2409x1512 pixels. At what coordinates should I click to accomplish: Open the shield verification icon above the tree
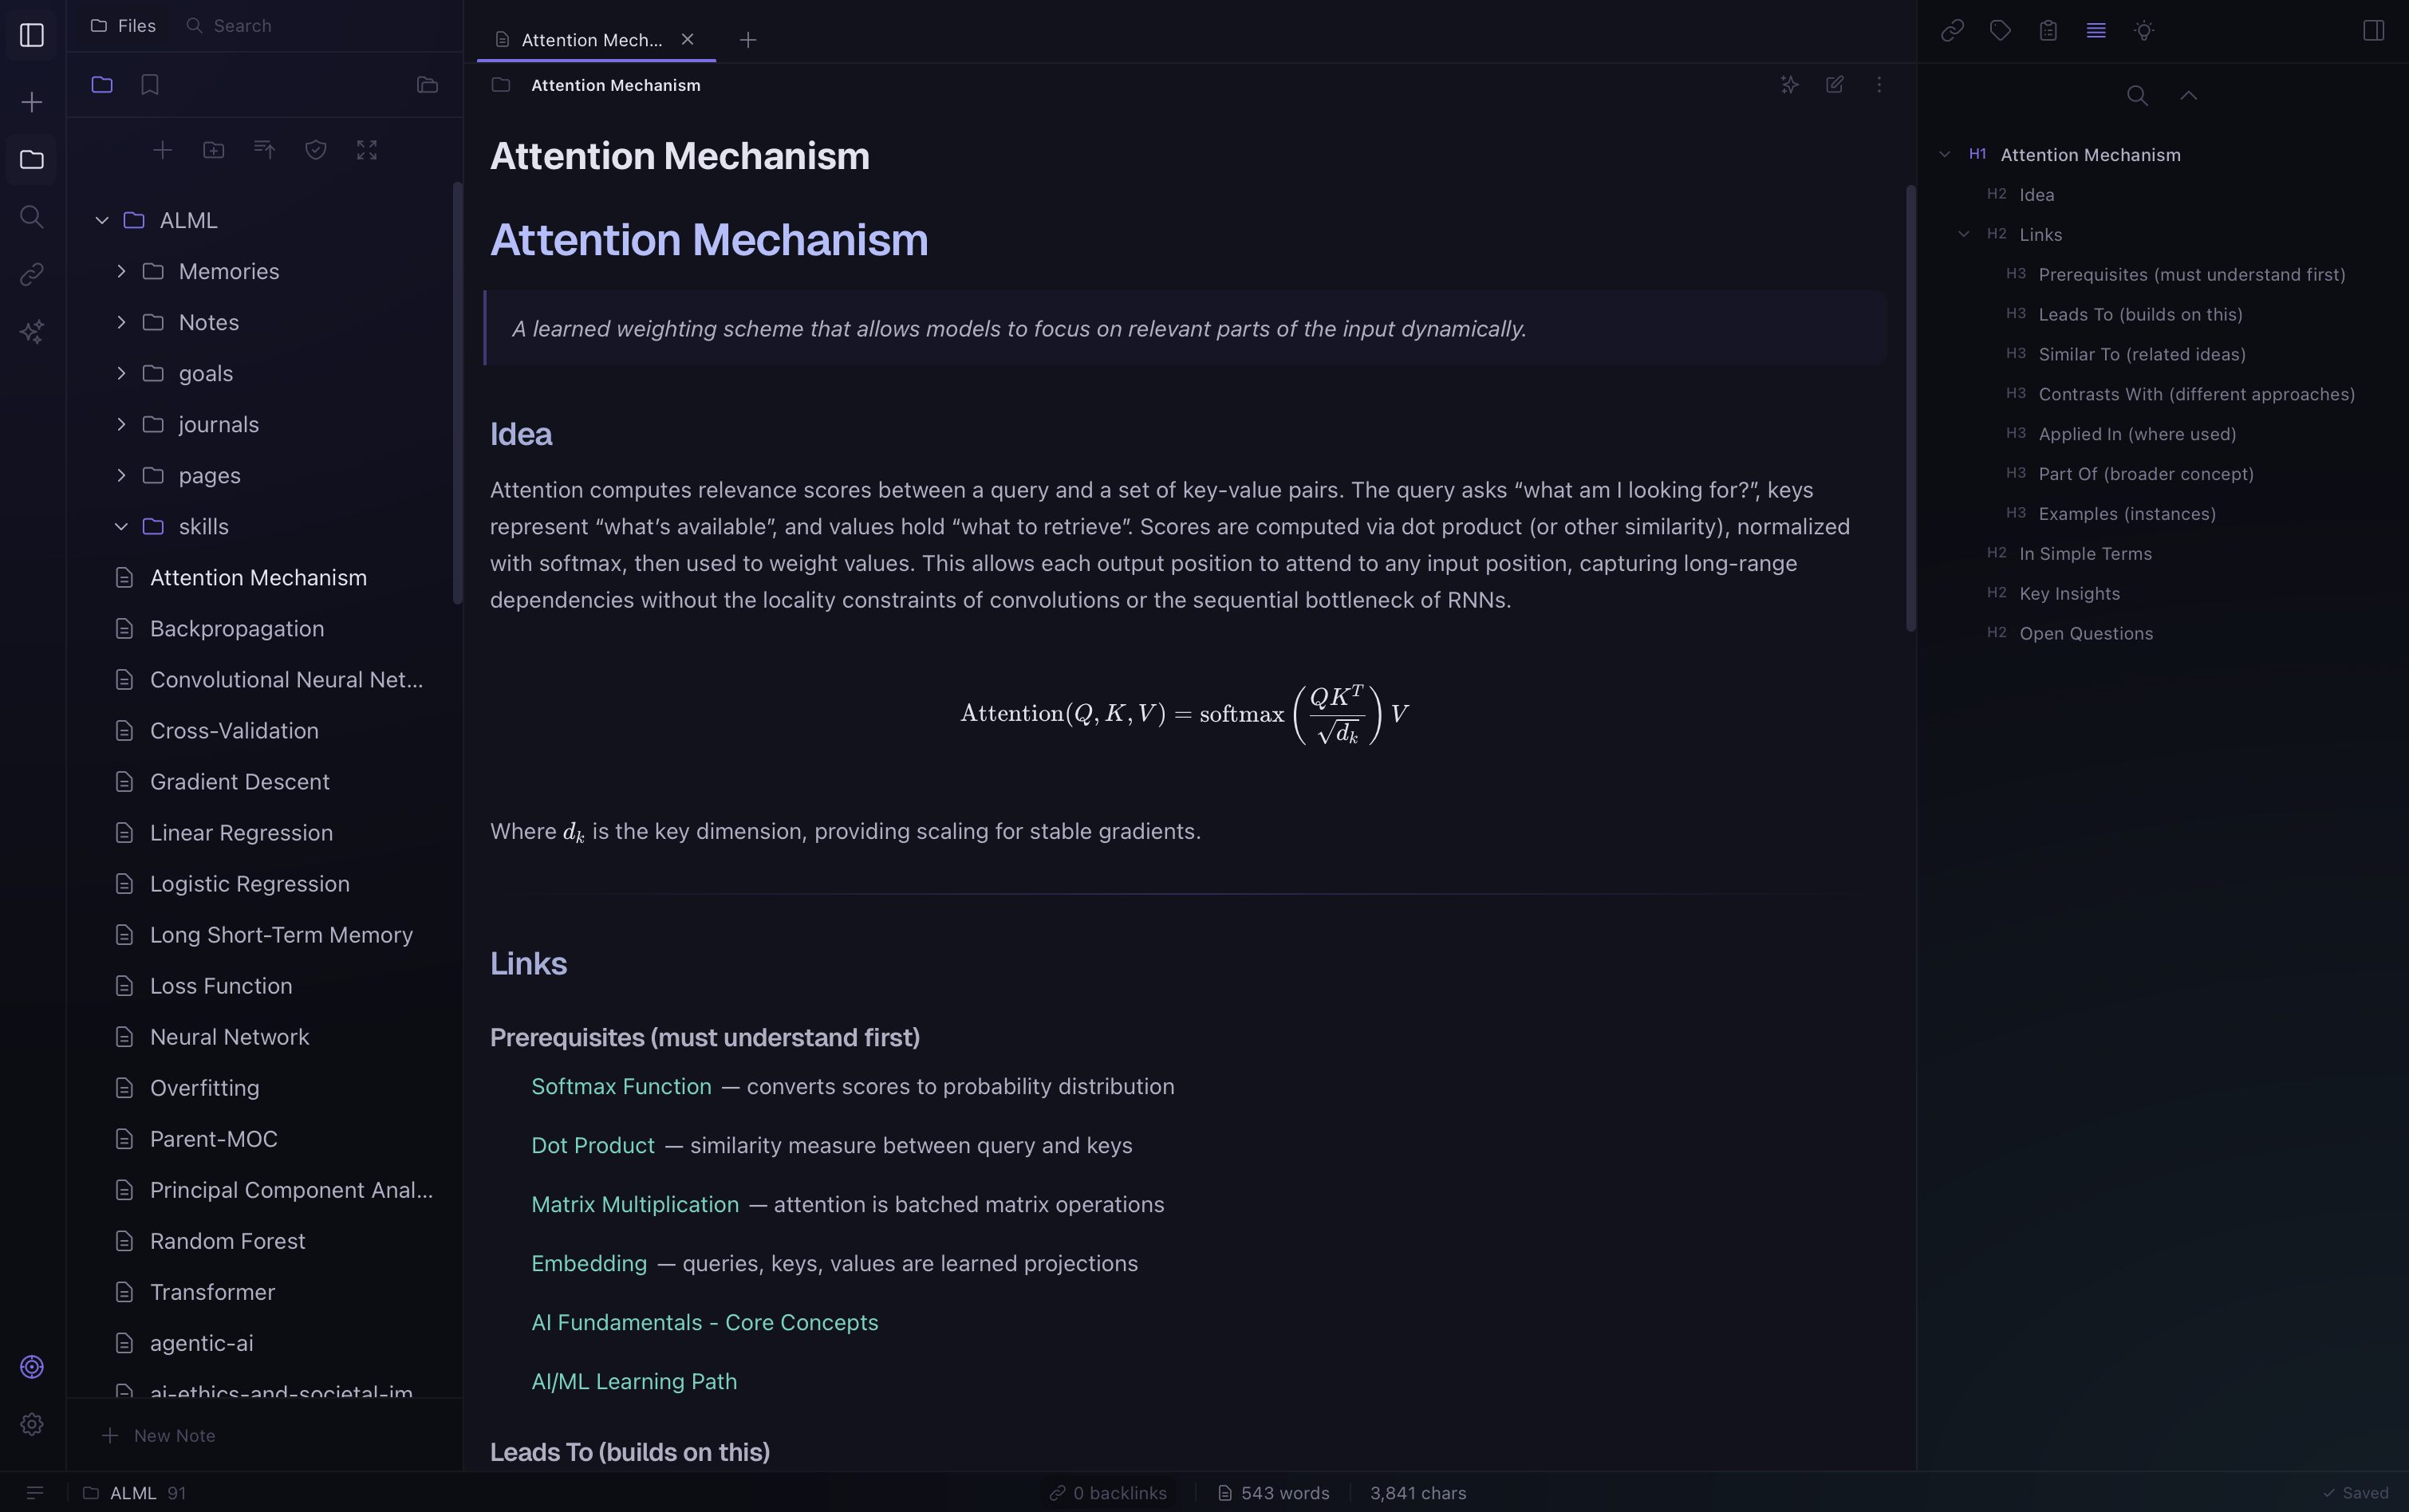click(x=315, y=149)
